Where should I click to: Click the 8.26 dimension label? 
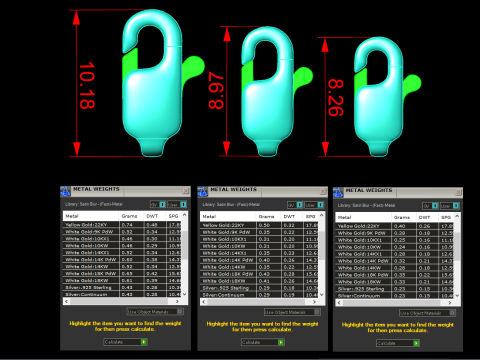click(335, 97)
